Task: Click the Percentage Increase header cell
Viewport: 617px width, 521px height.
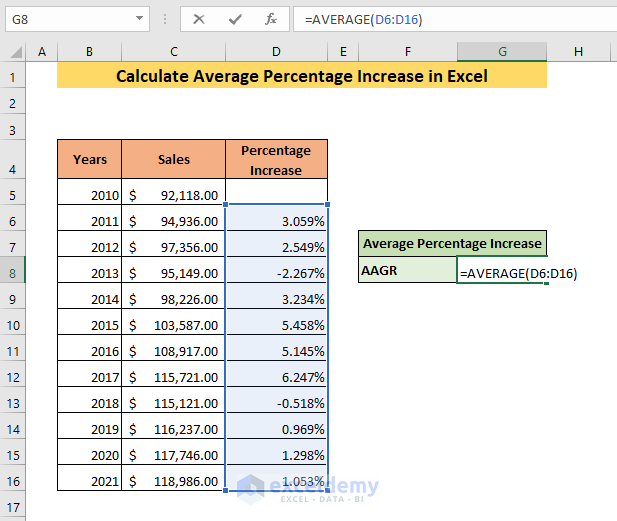Action: tap(276, 159)
